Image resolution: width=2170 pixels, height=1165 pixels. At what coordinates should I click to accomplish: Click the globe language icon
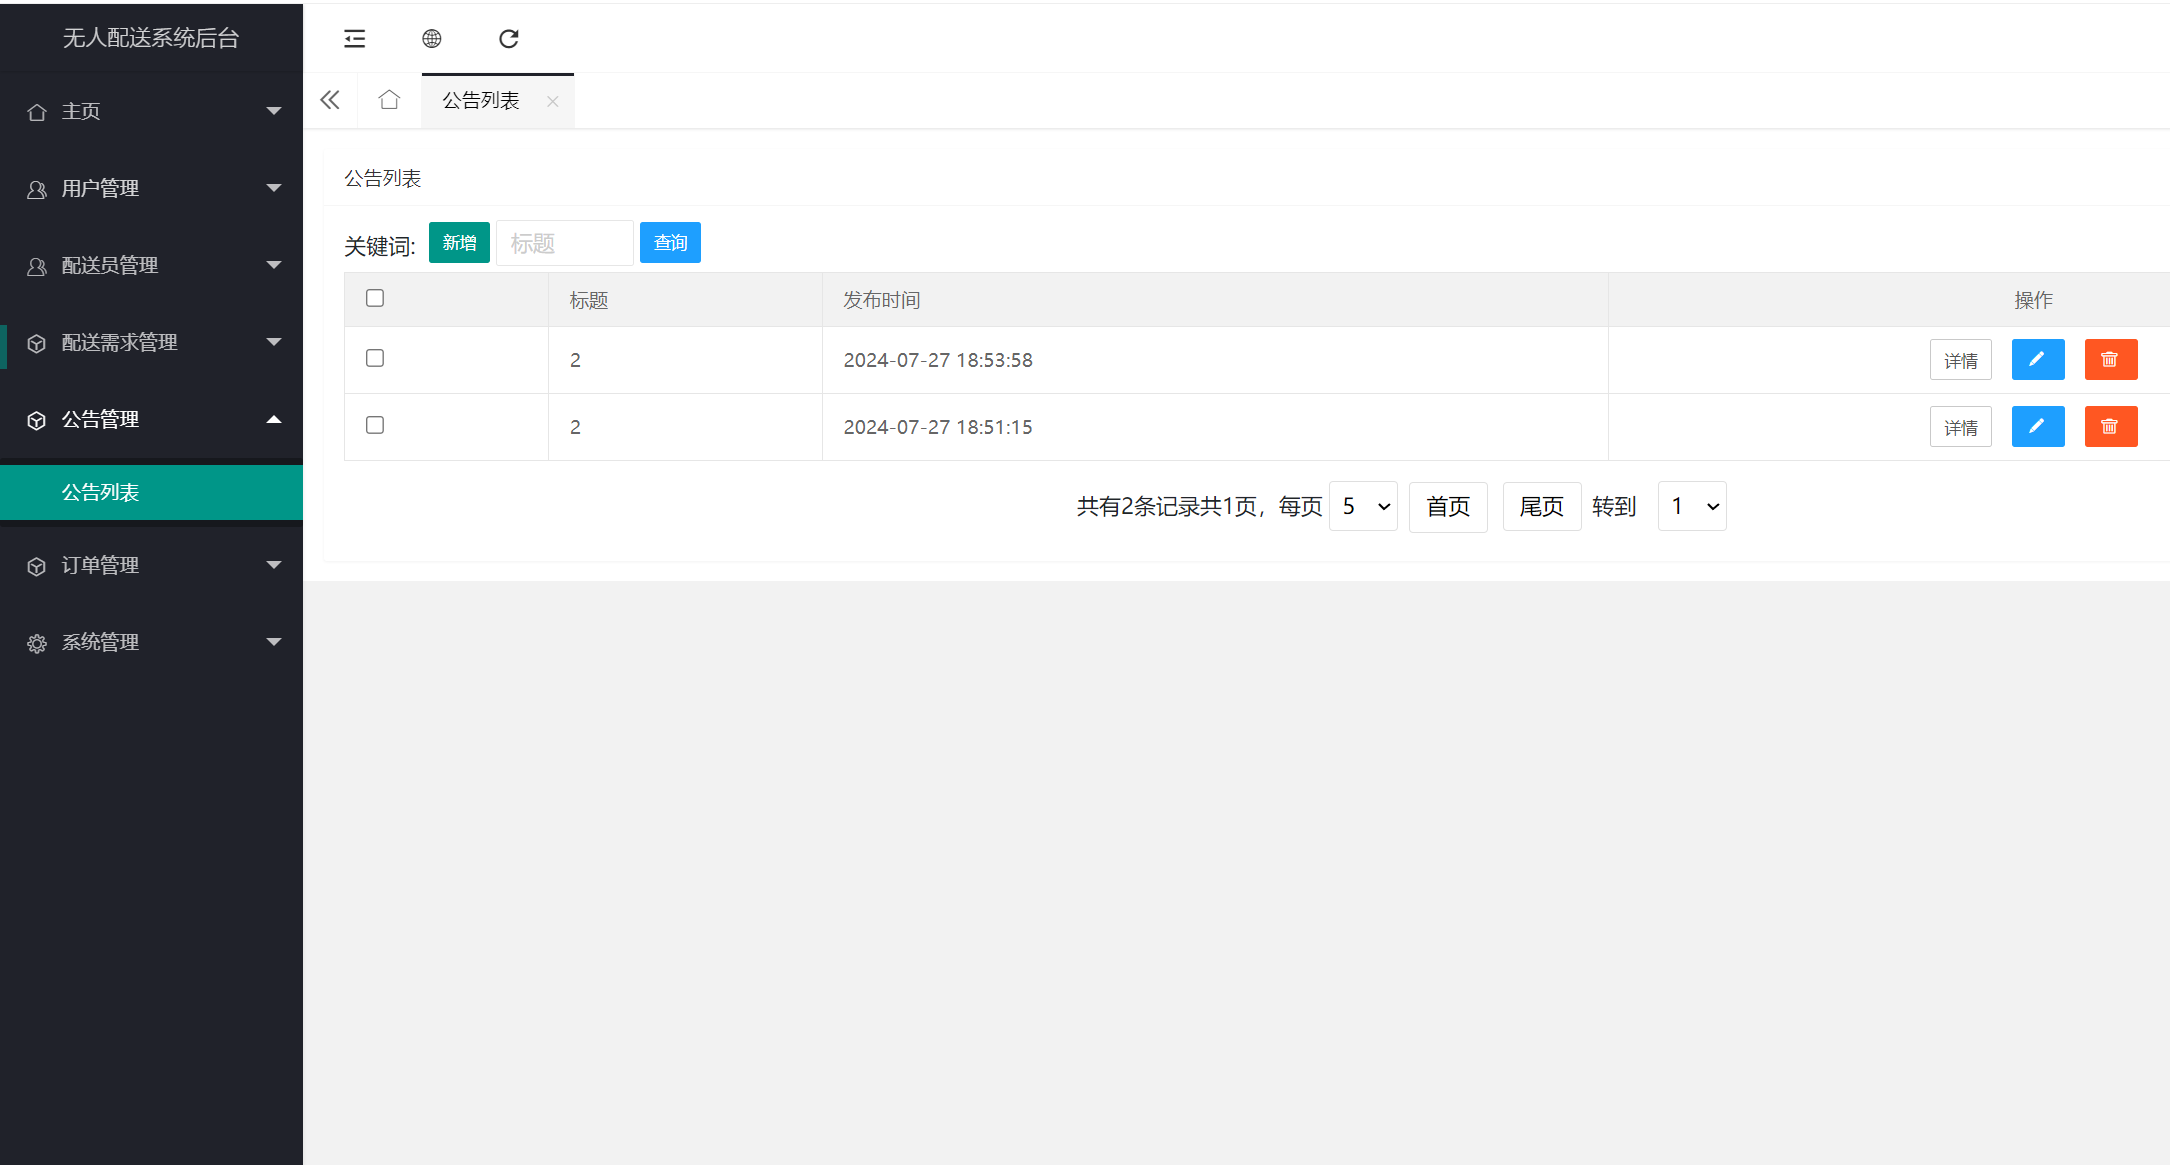coord(431,39)
